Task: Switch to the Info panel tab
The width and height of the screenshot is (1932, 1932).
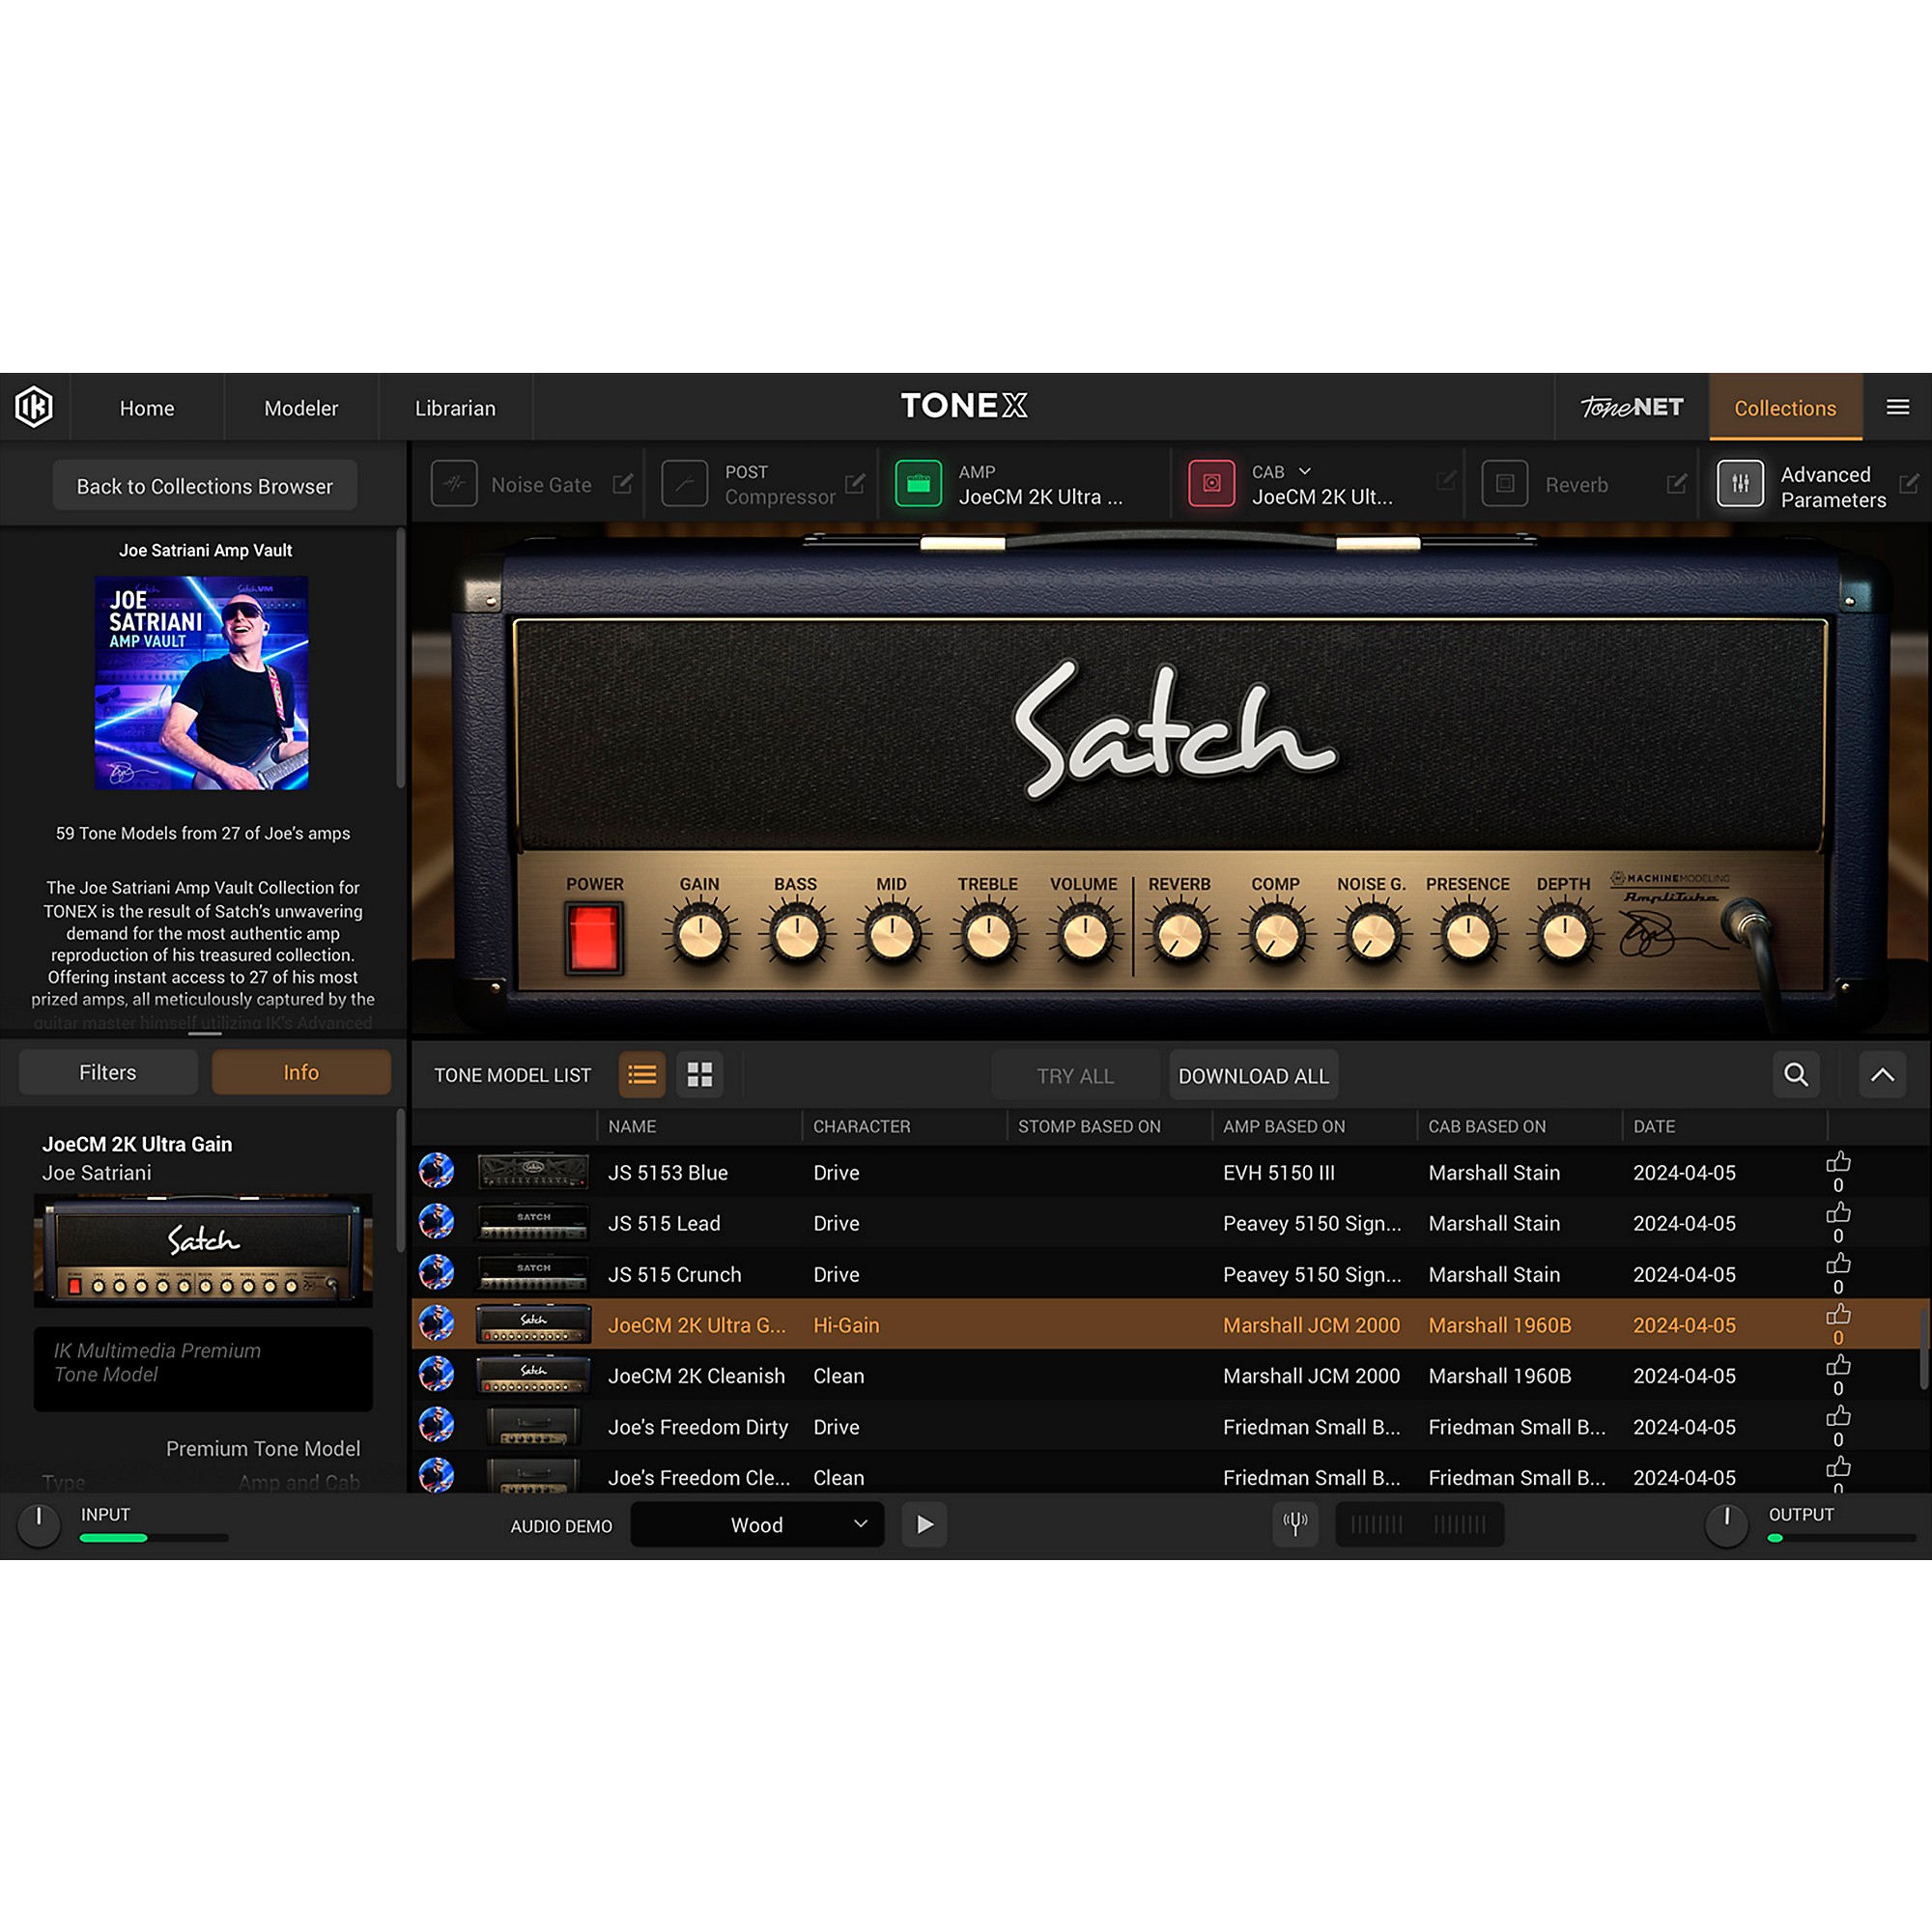Action: (x=301, y=1072)
